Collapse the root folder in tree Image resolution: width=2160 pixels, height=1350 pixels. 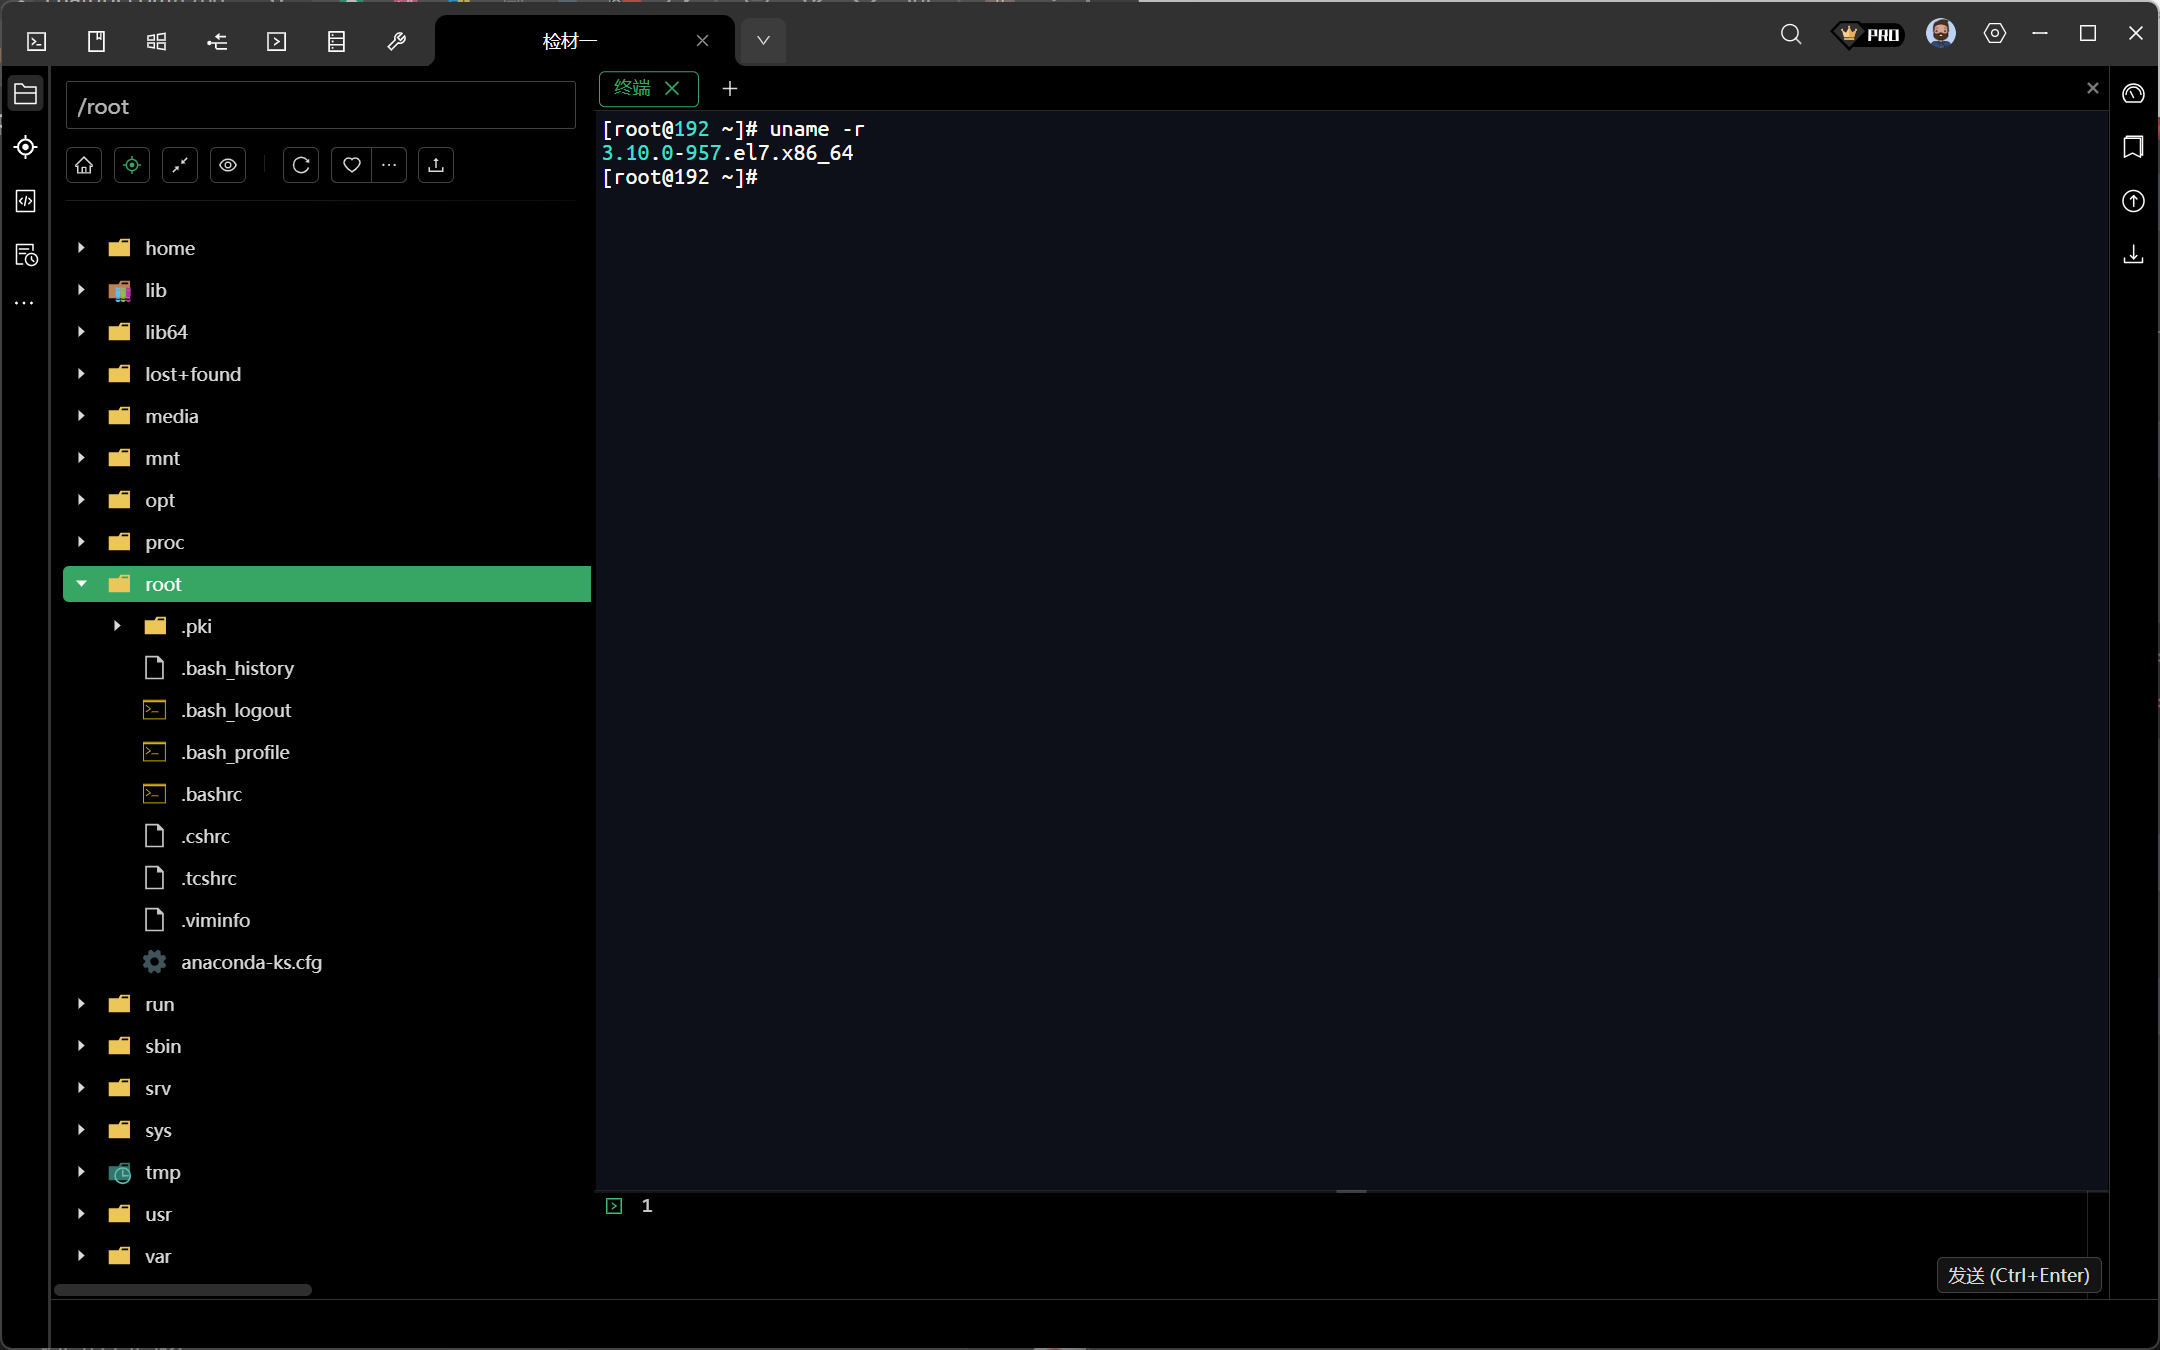[82, 584]
